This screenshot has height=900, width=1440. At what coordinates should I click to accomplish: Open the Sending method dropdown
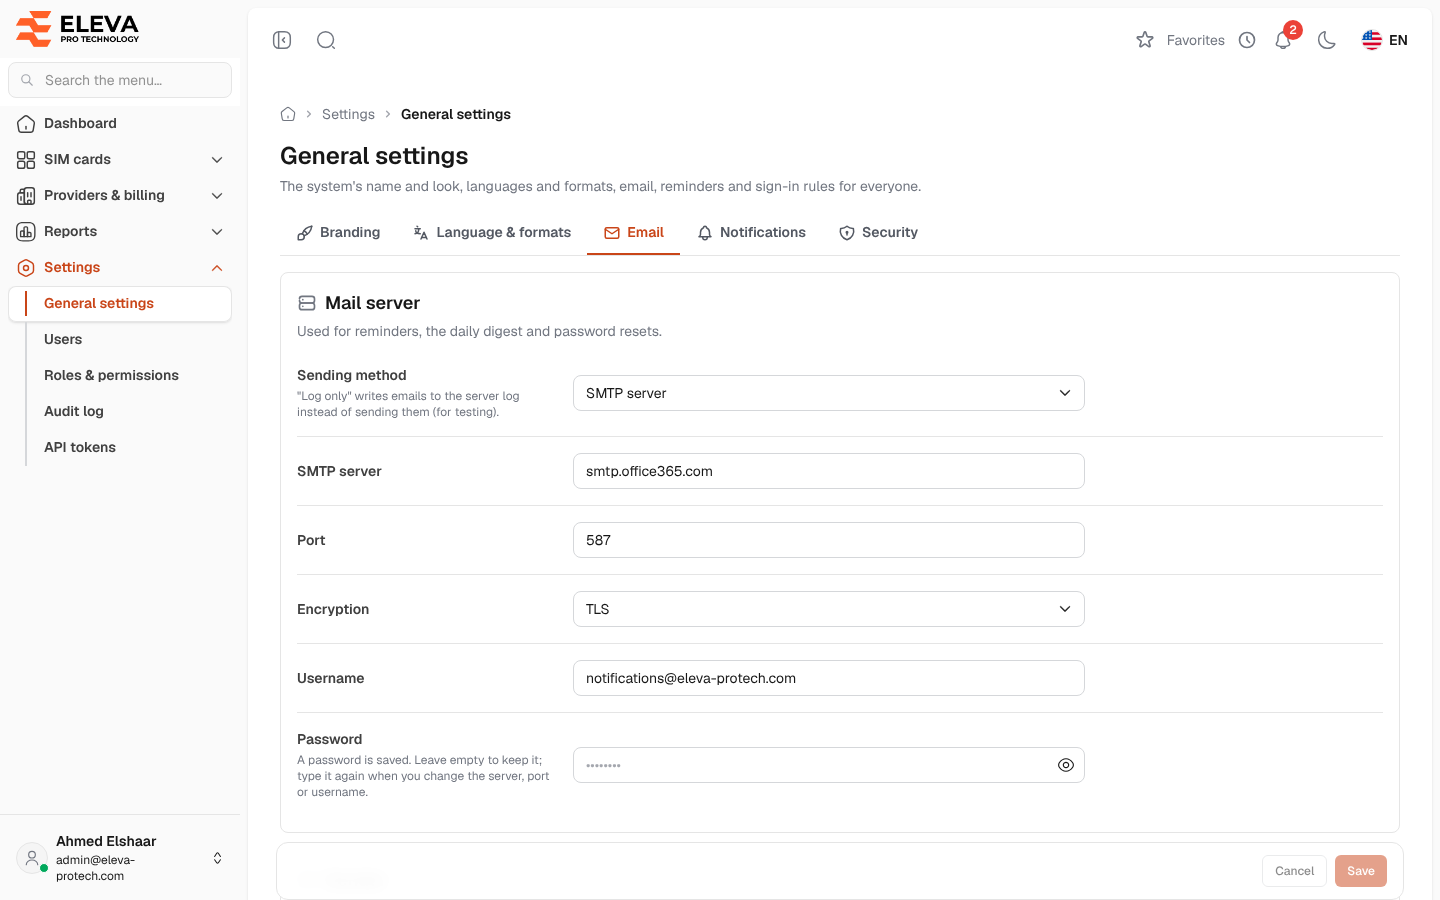point(828,393)
